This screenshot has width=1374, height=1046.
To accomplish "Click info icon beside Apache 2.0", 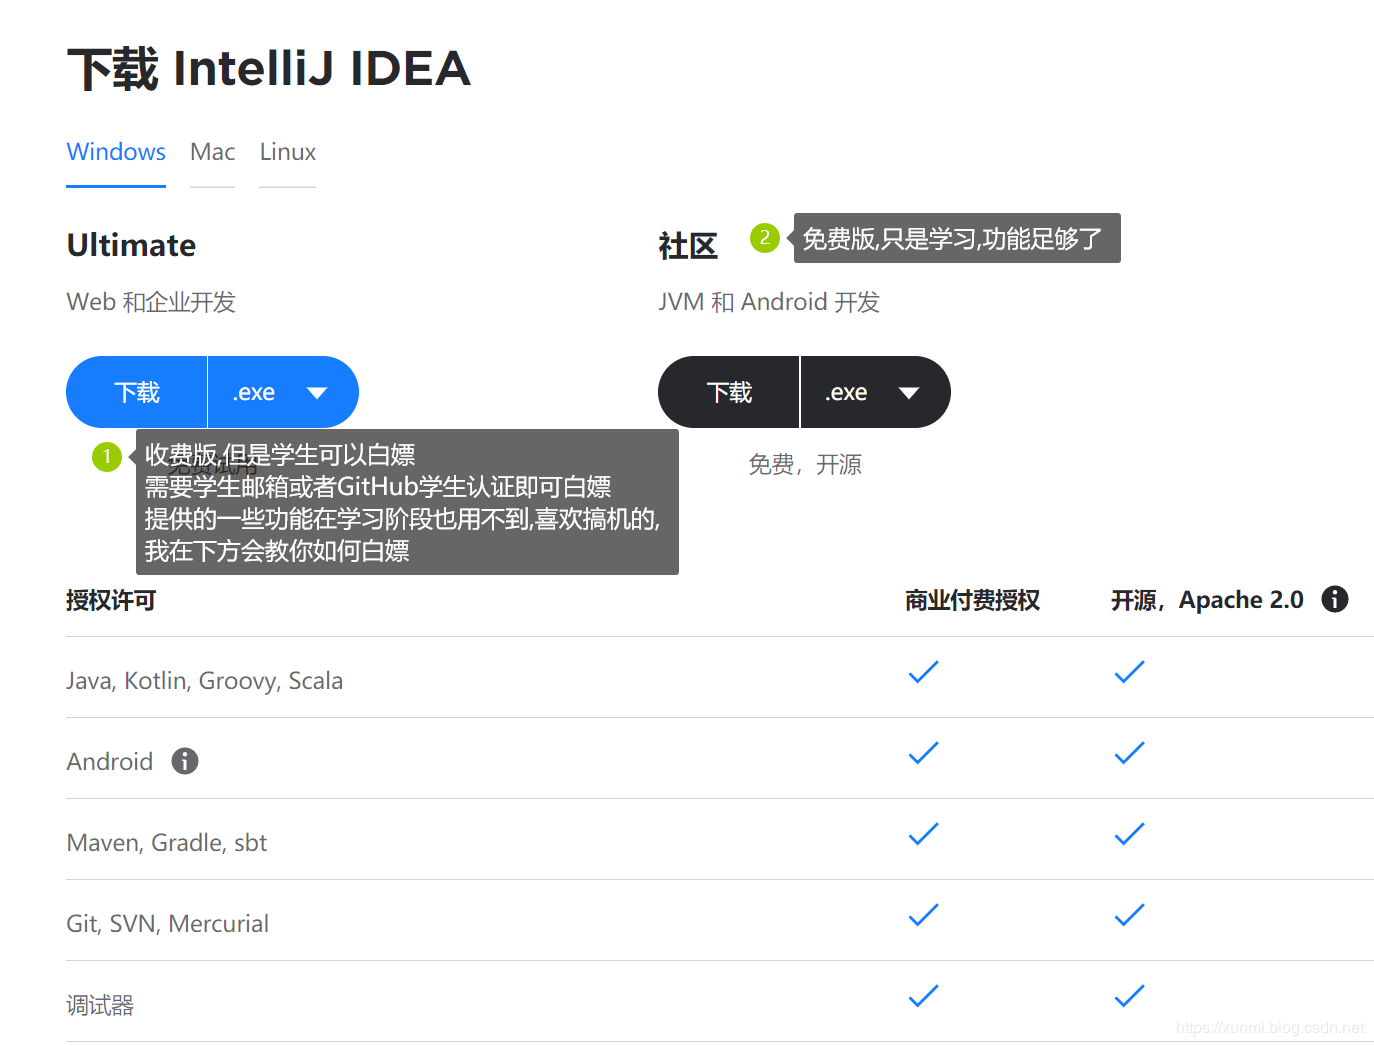I will [x=1334, y=599].
